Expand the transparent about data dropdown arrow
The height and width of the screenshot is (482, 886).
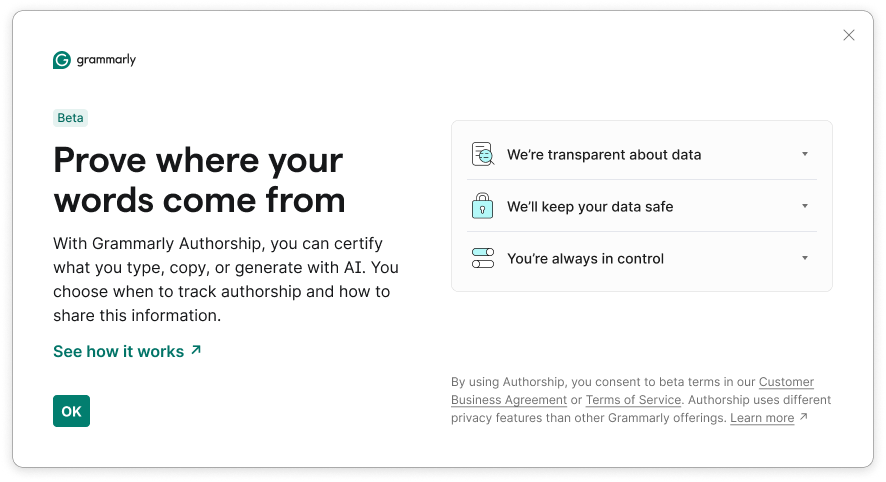click(x=805, y=154)
